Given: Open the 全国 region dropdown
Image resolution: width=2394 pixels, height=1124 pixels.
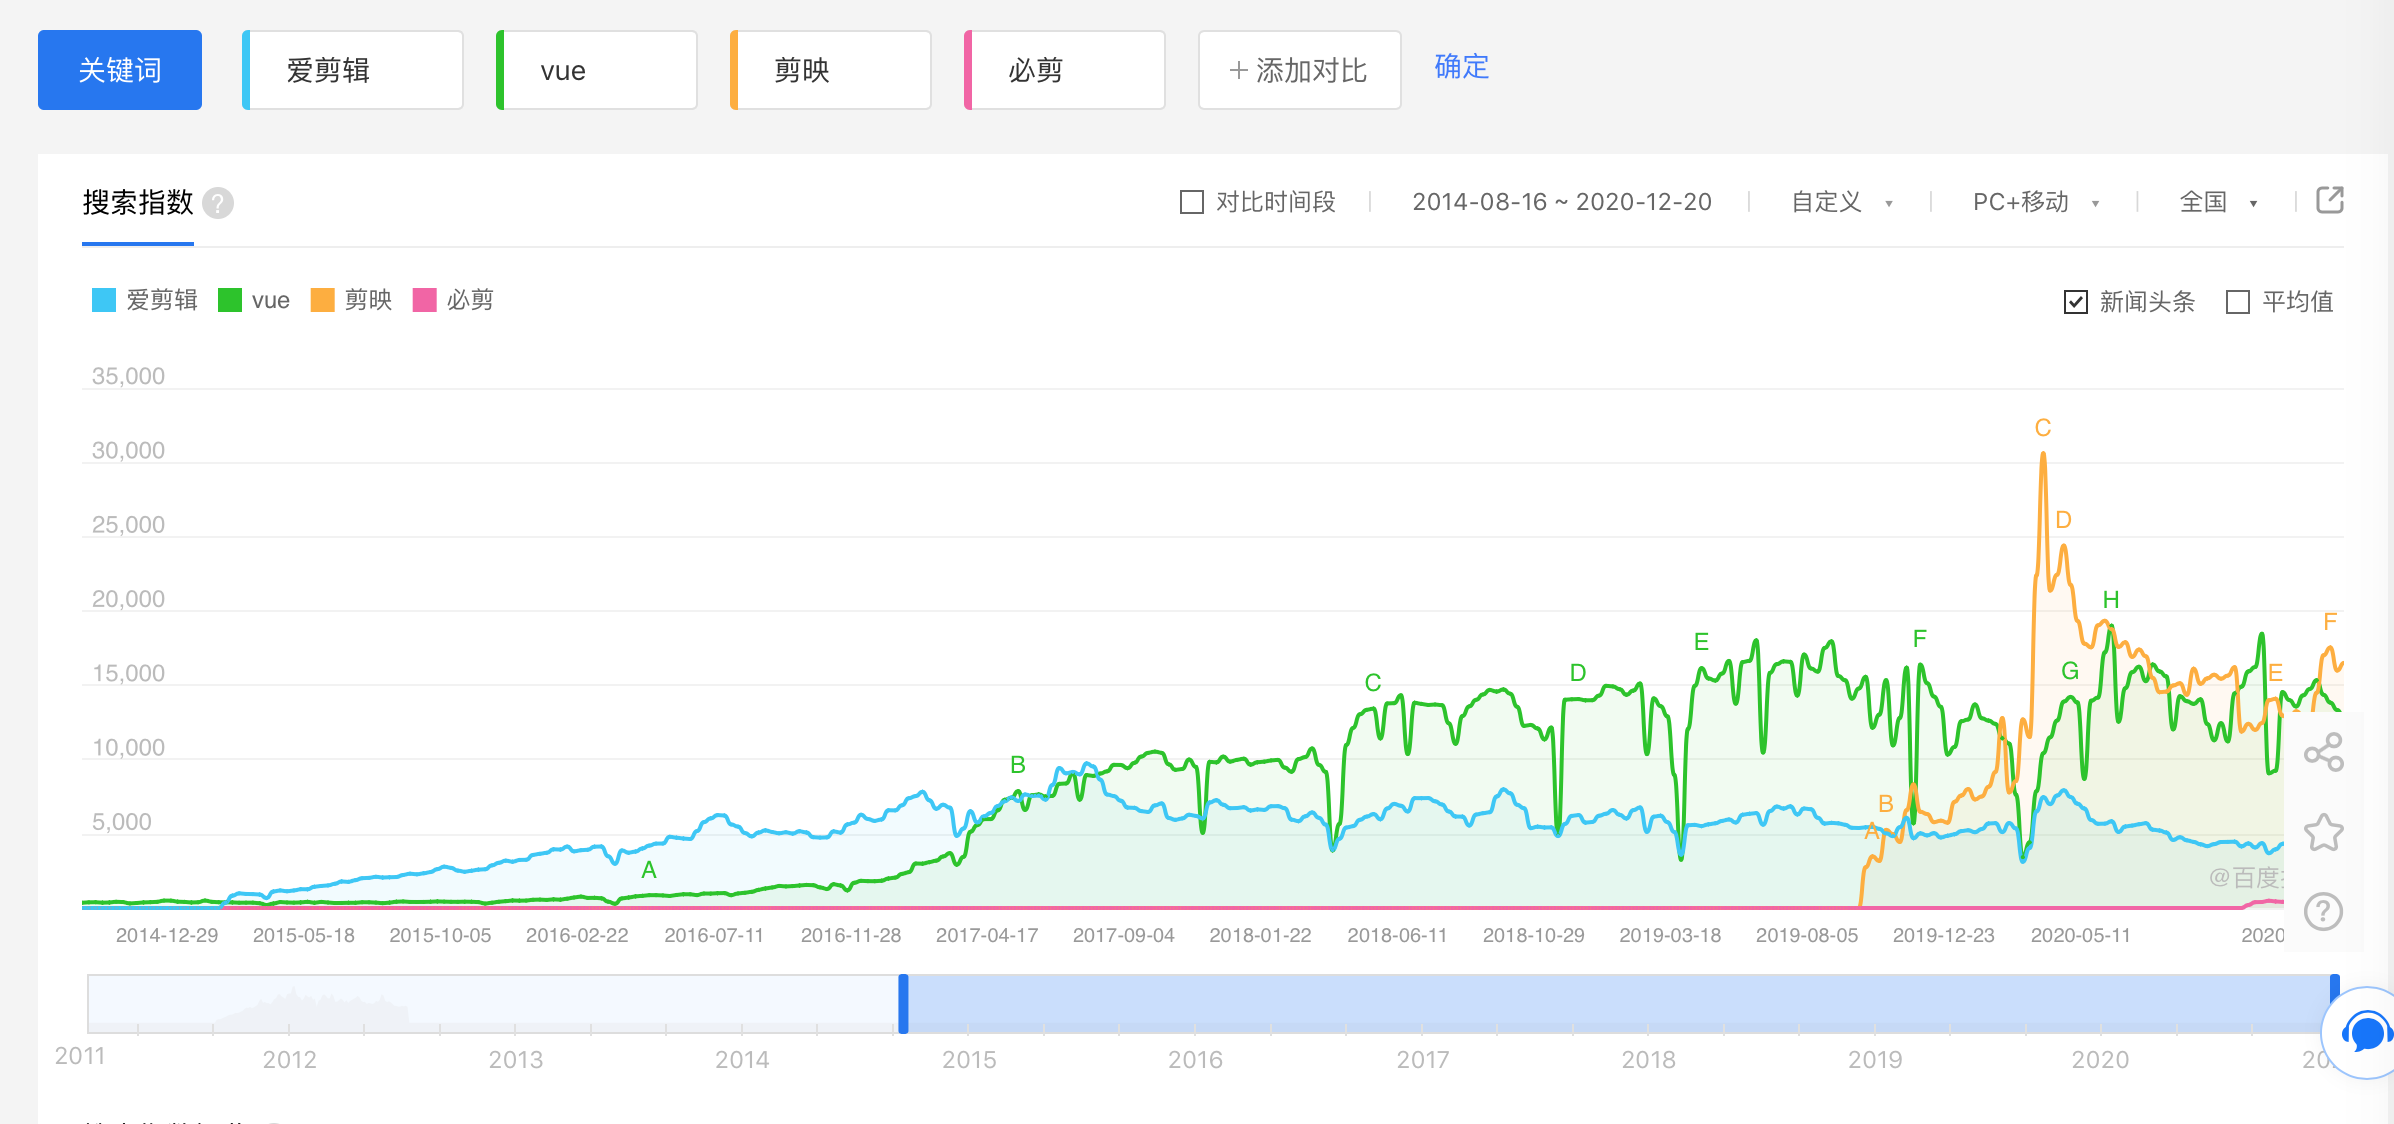Looking at the screenshot, I should click(x=2215, y=202).
